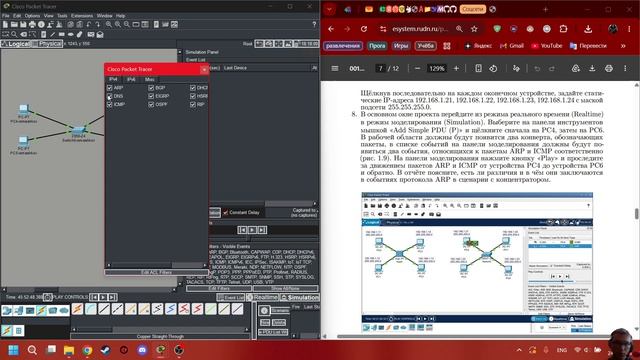This screenshot has width=640, height=360.
Task: Toggle the DNS filter checkbox
Action: point(109,96)
